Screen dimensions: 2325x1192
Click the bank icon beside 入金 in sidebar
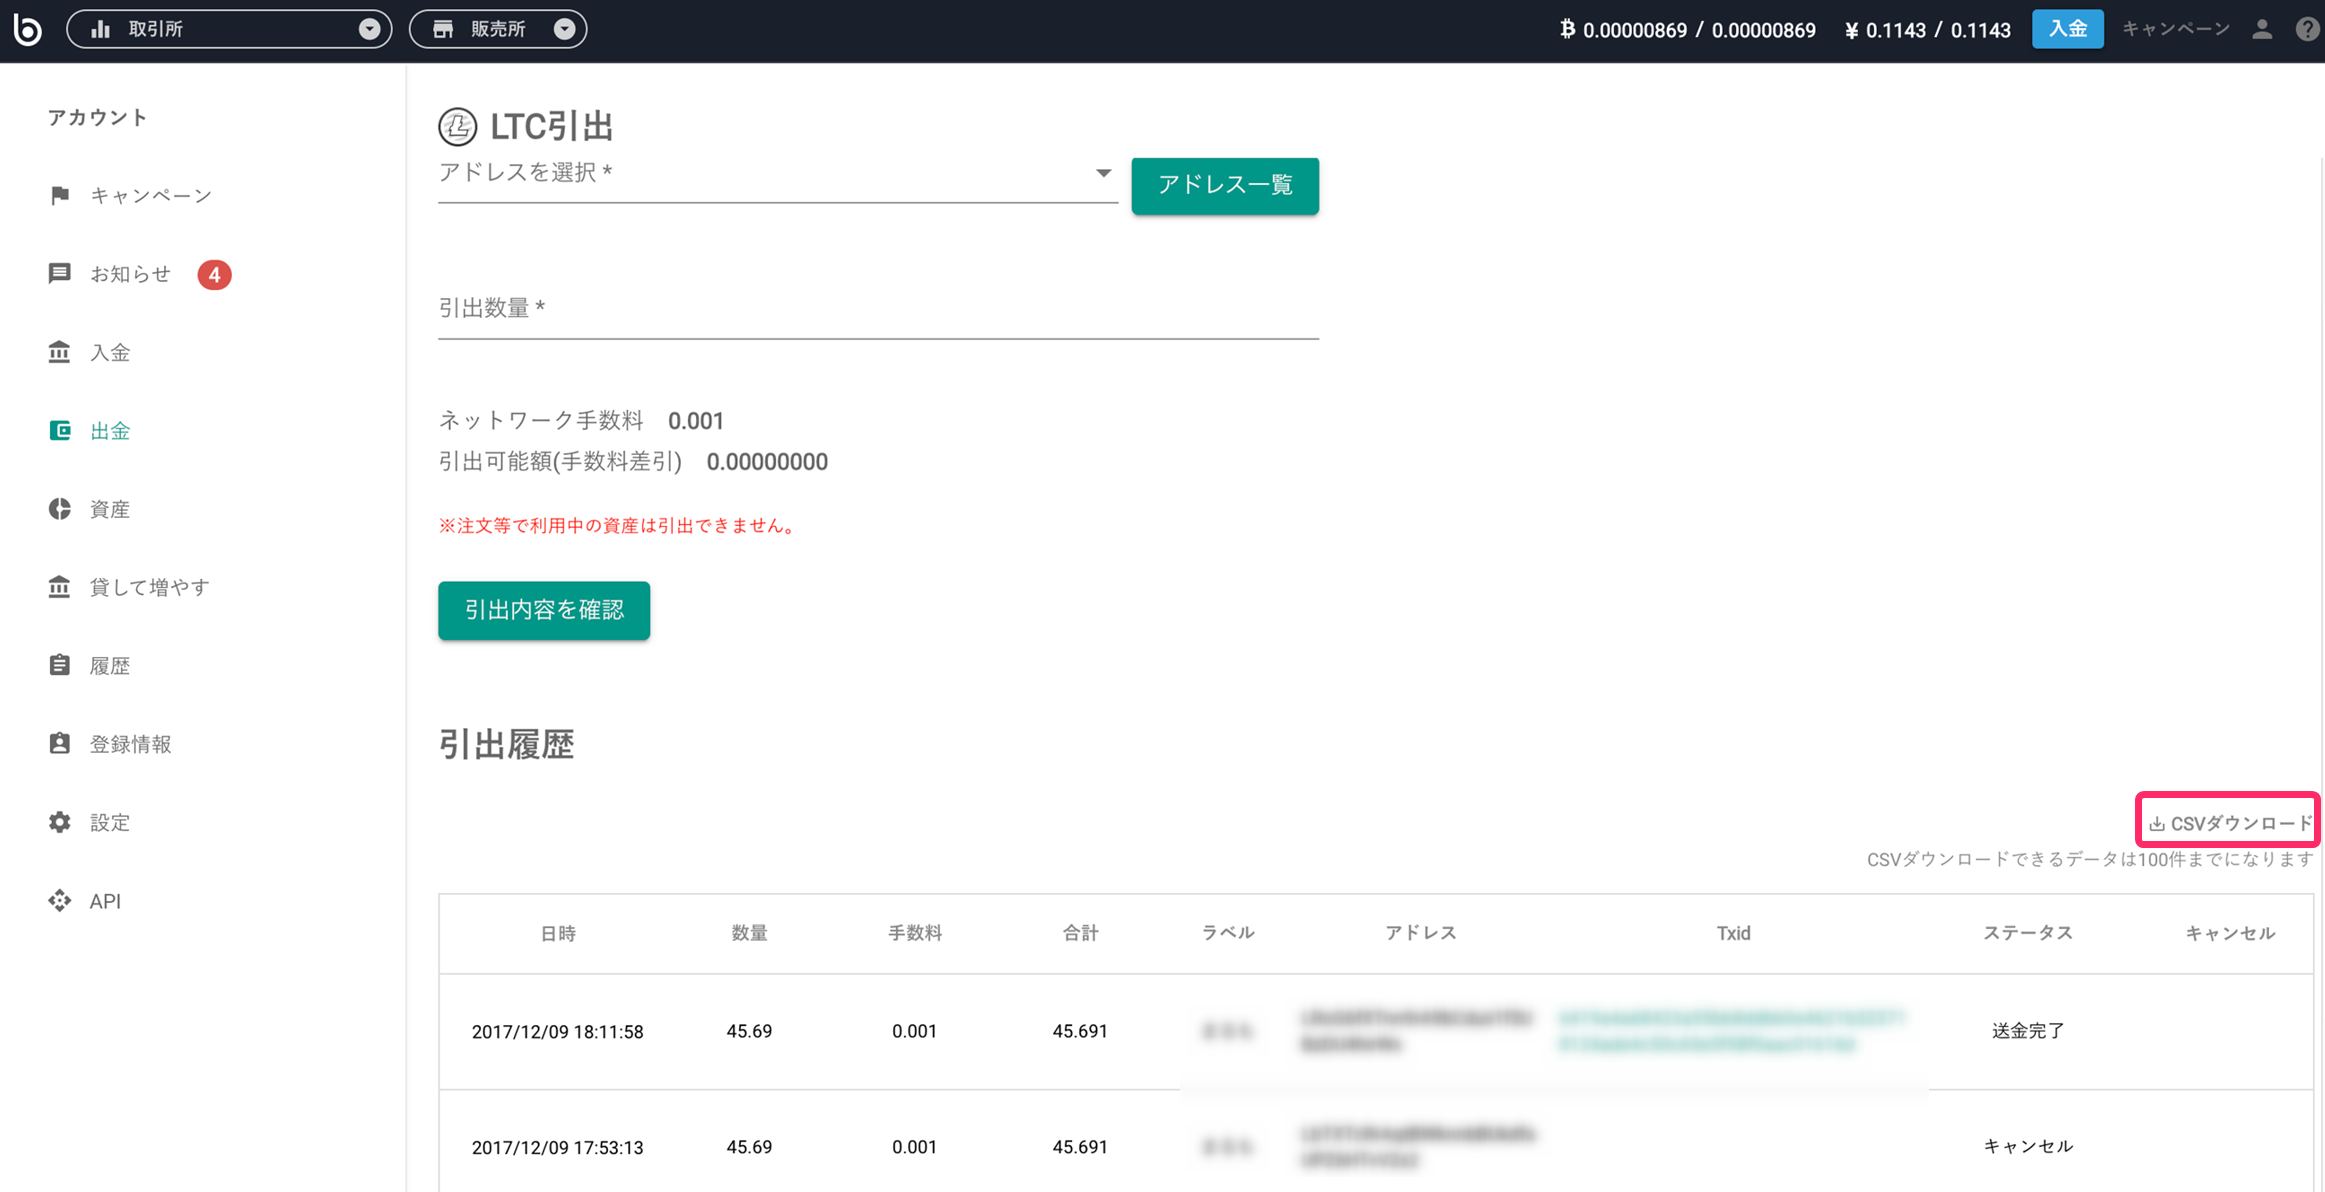60,352
